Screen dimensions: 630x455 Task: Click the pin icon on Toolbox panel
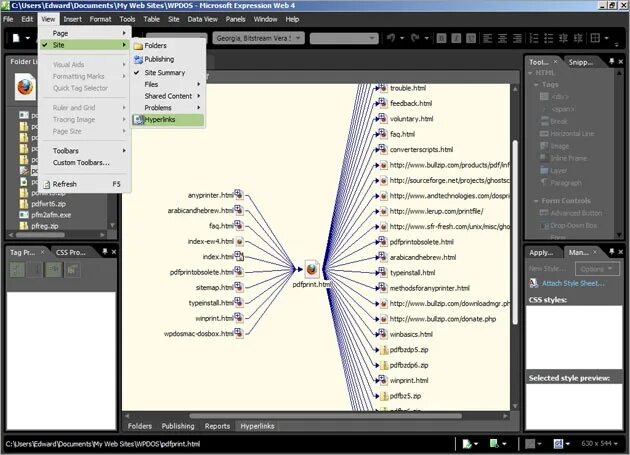point(612,61)
